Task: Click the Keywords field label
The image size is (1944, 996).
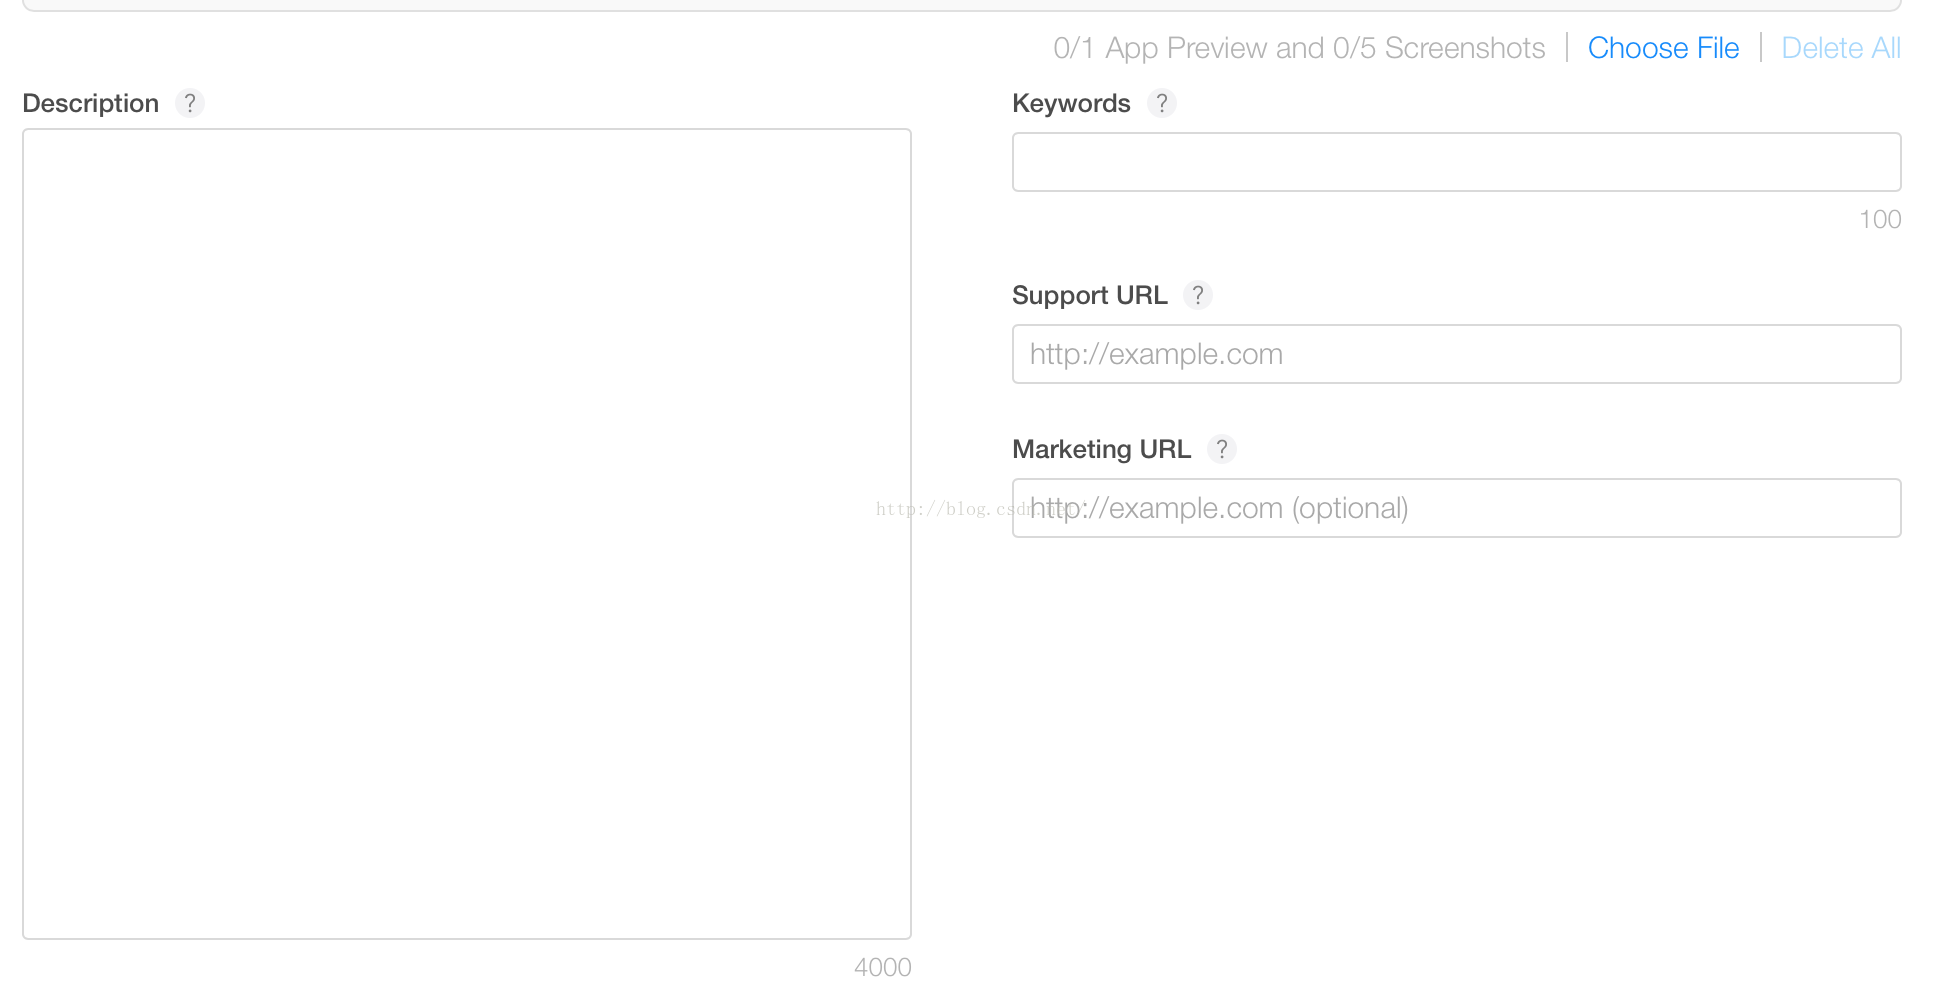Action: [x=1071, y=103]
